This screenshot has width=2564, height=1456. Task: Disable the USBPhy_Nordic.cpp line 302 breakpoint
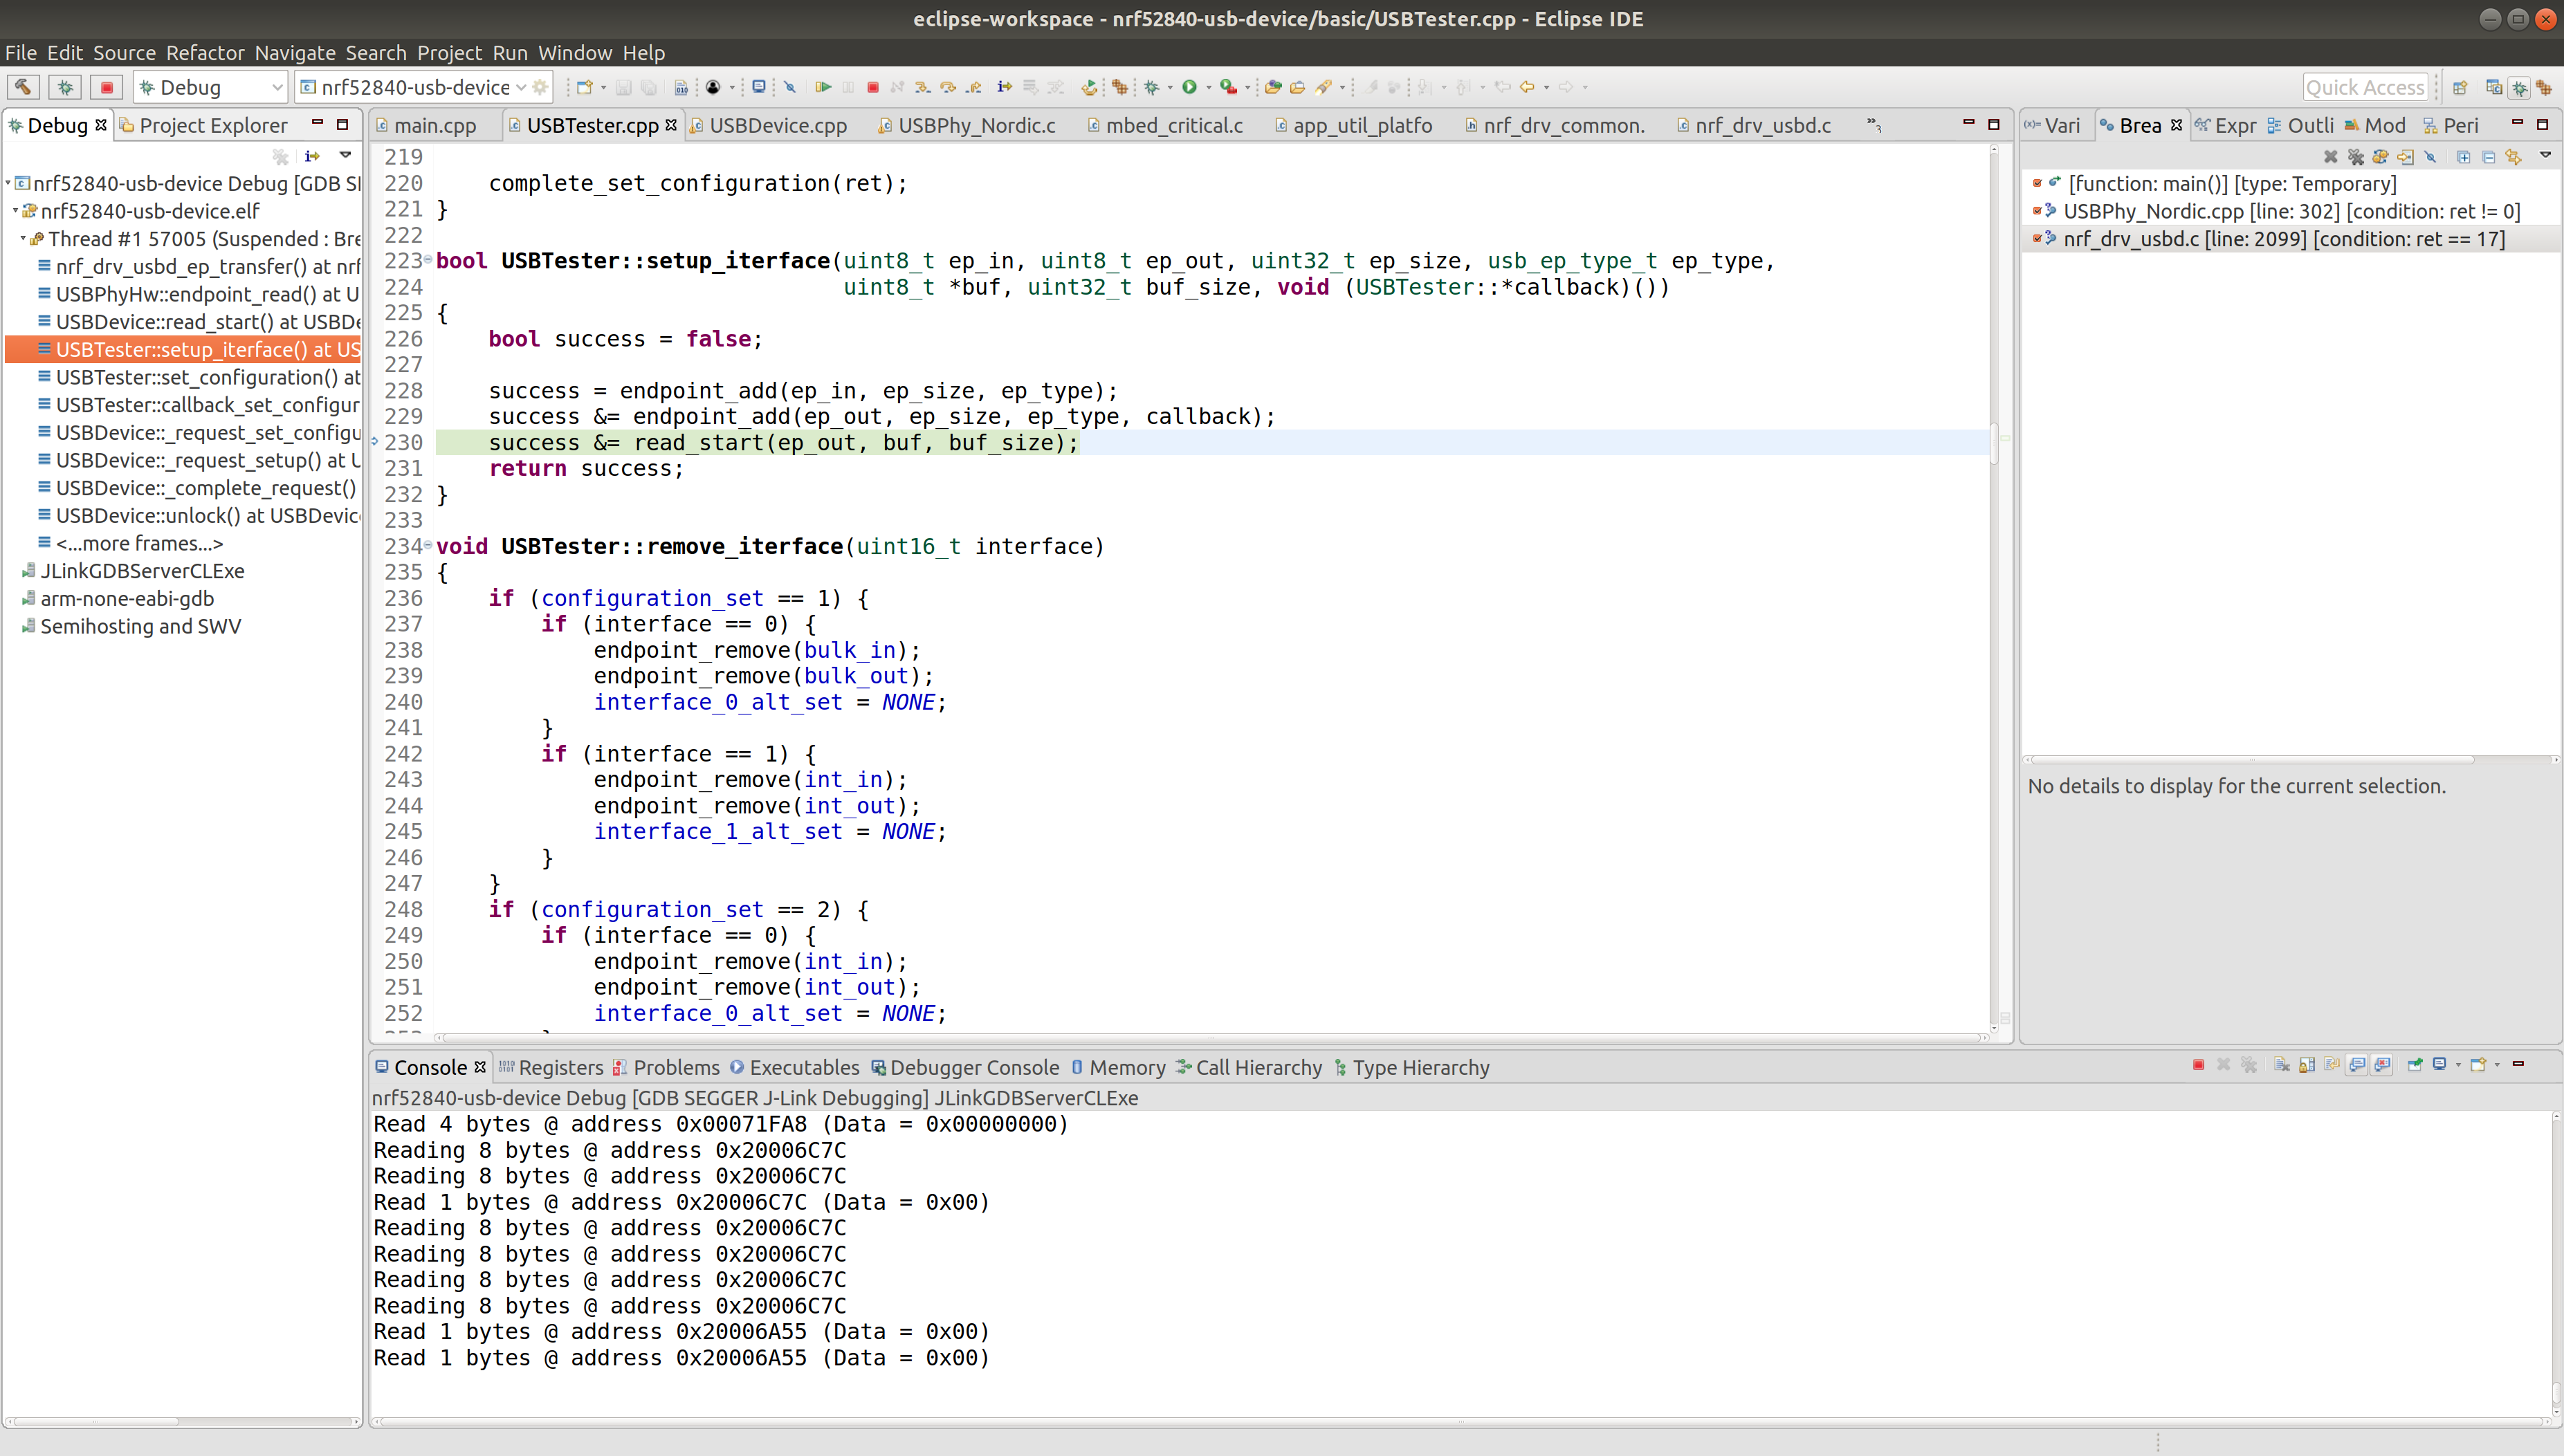pyautogui.click(x=2037, y=211)
